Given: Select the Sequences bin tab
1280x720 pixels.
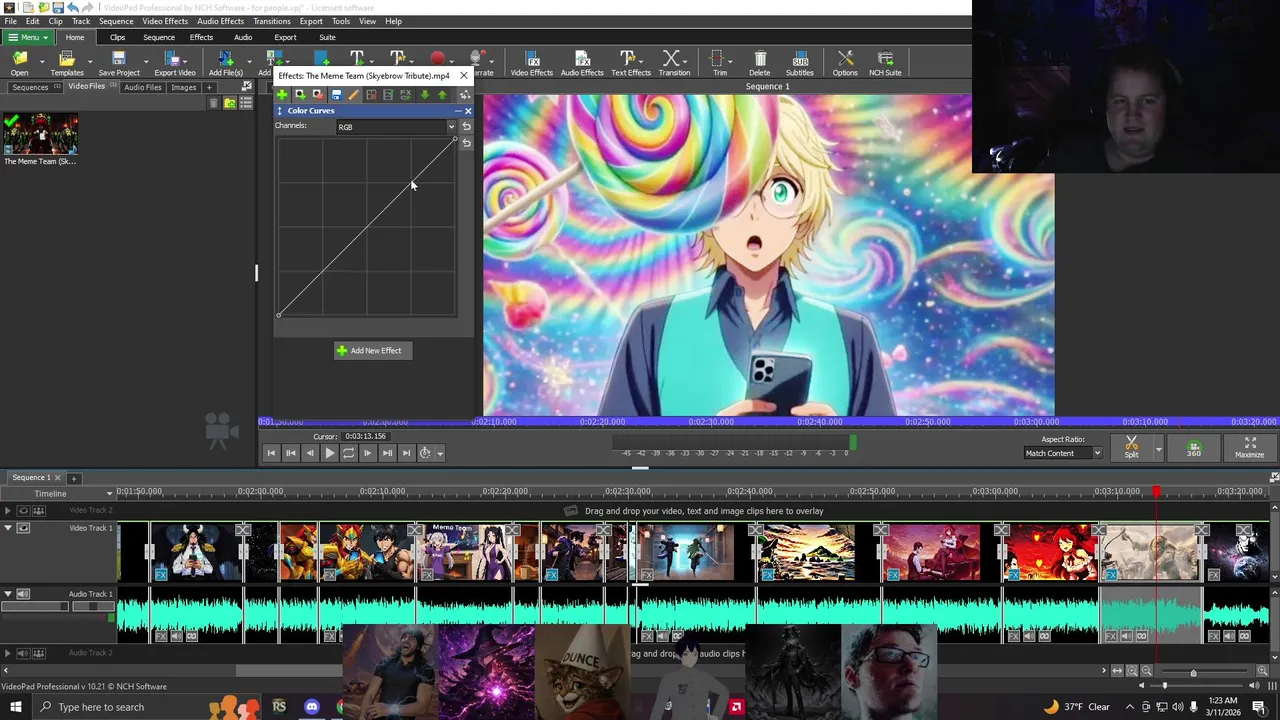Looking at the screenshot, I should coord(35,88).
